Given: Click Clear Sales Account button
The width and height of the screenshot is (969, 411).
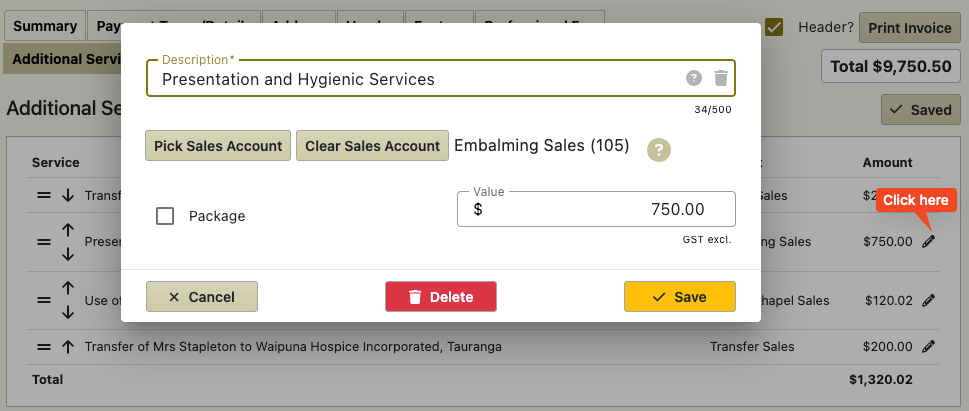Looking at the screenshot, I should pyautogui.click(x=373, y=146).
